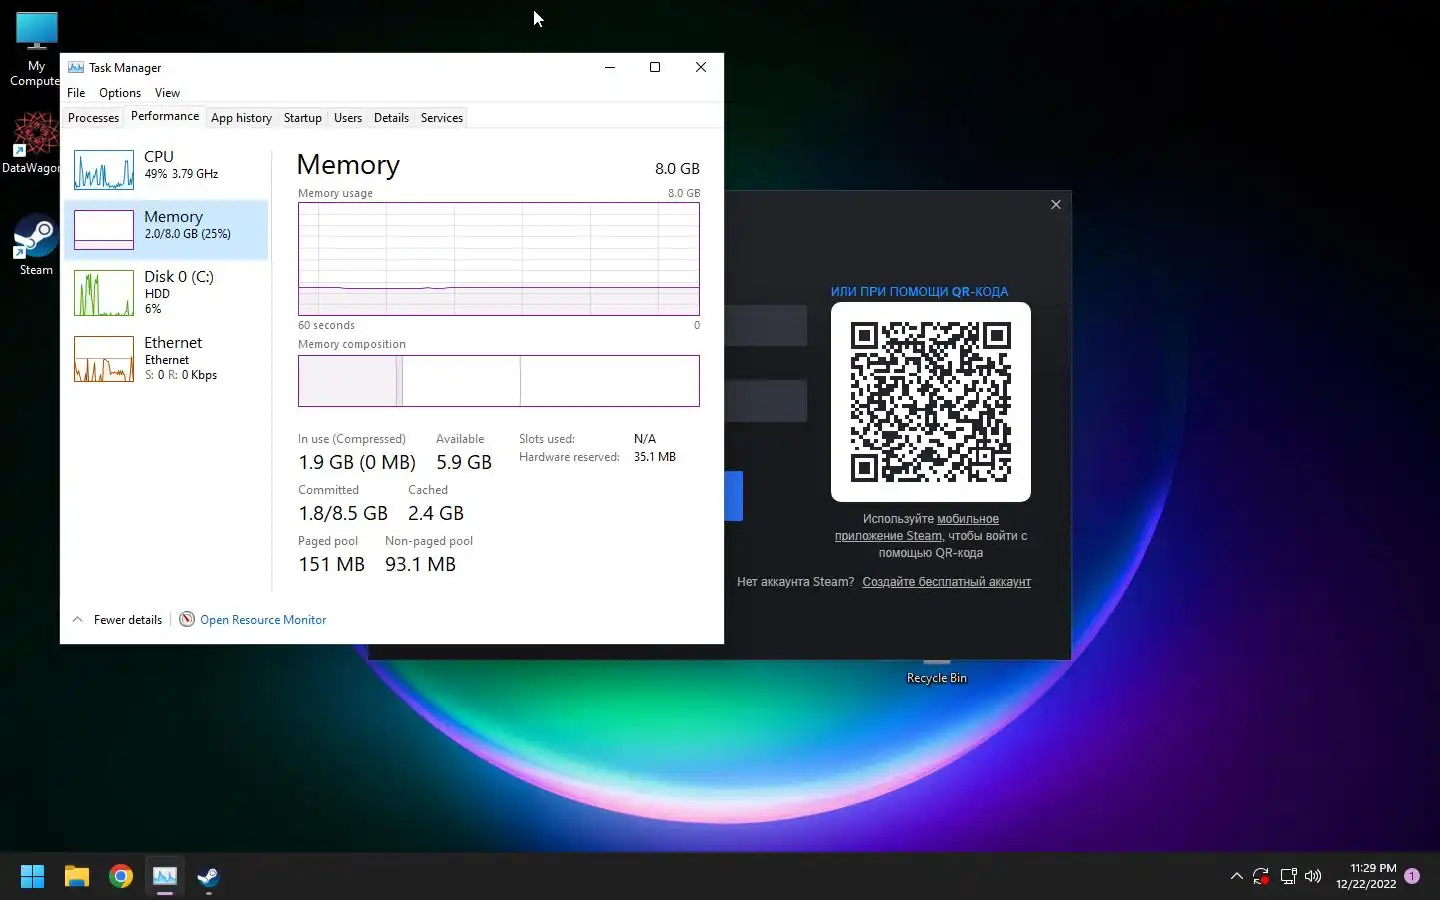Image resolution: width=1440 pixels, height=900 pixels.
Task: Open the 'мобильное приложение Steam' link
Action: 917,527
